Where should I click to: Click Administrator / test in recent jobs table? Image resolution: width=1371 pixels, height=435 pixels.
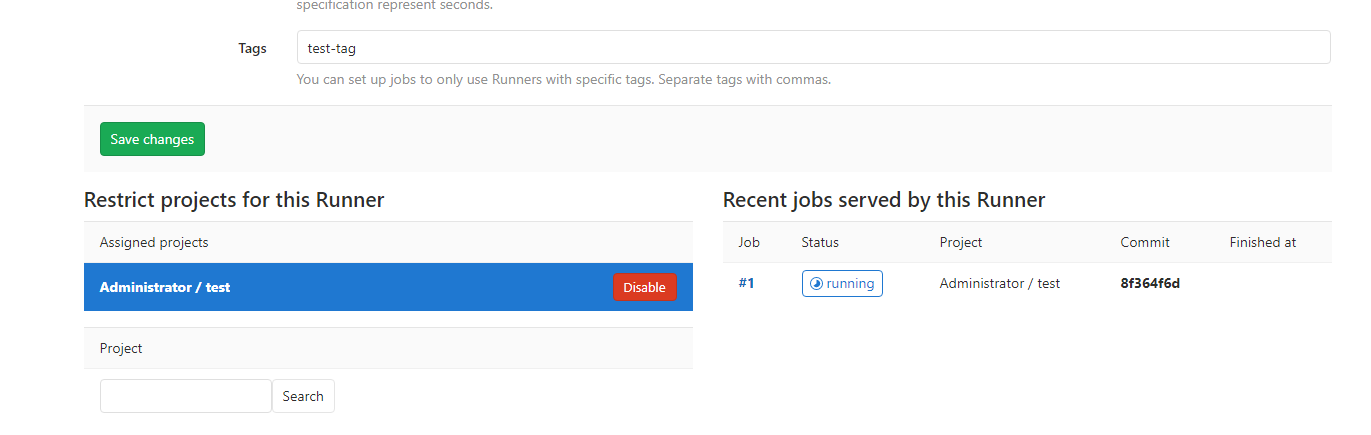tap(999, 283)
